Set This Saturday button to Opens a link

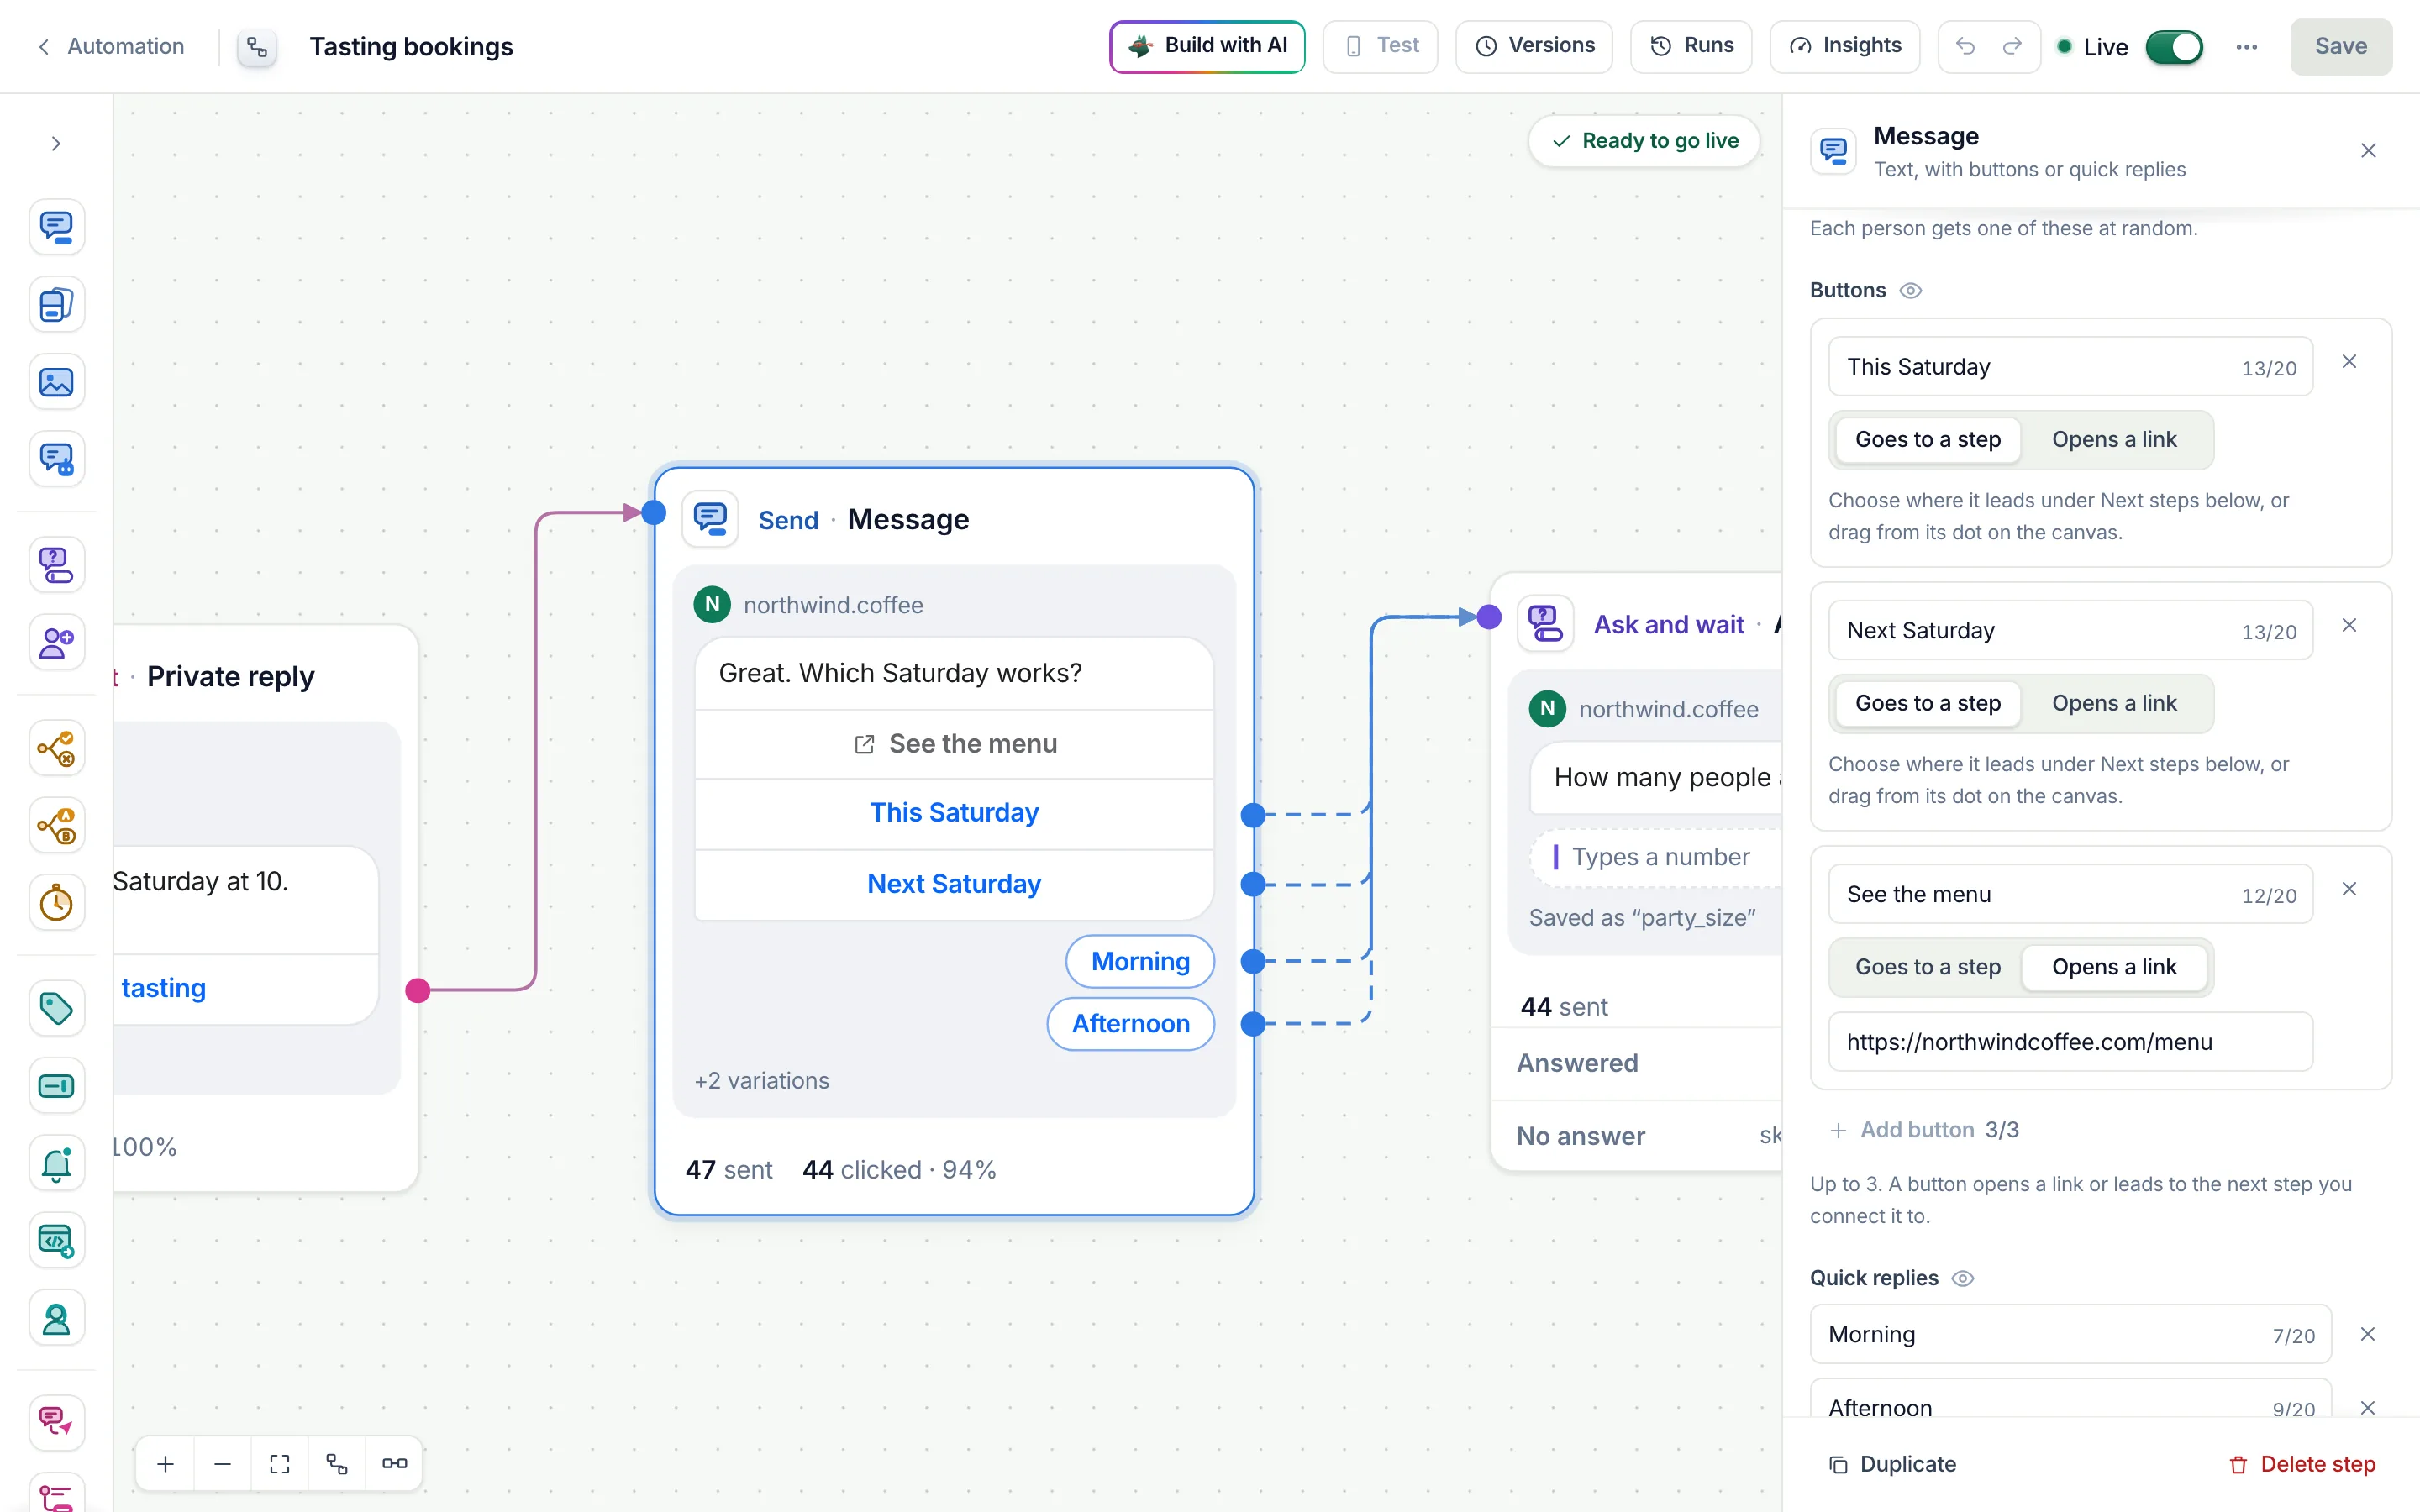pyautogui.click(x=2114, y=440)
